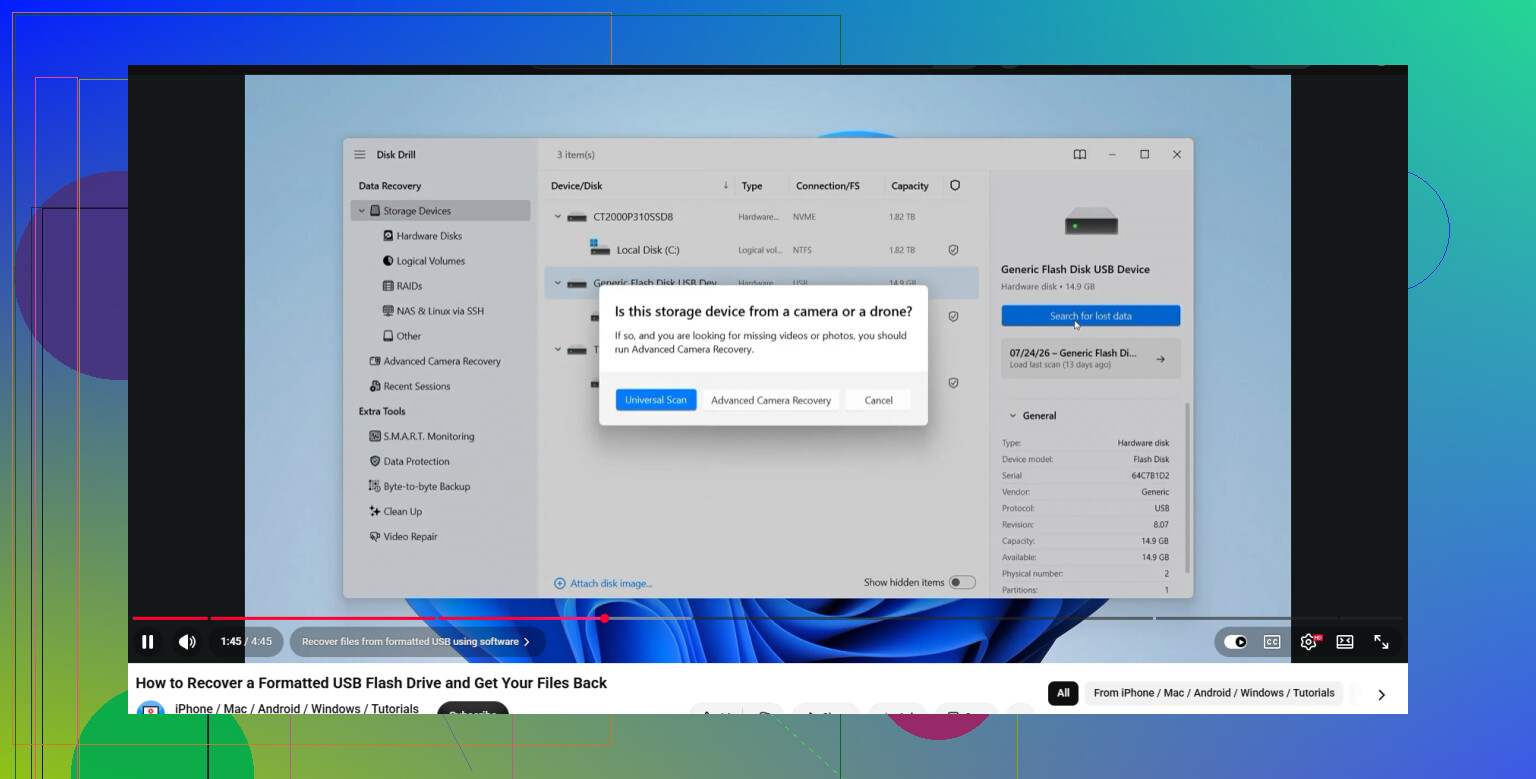1536x779 pixels.
Task: Click the Hardware Disks icon
Action: (x=388, y=236)
